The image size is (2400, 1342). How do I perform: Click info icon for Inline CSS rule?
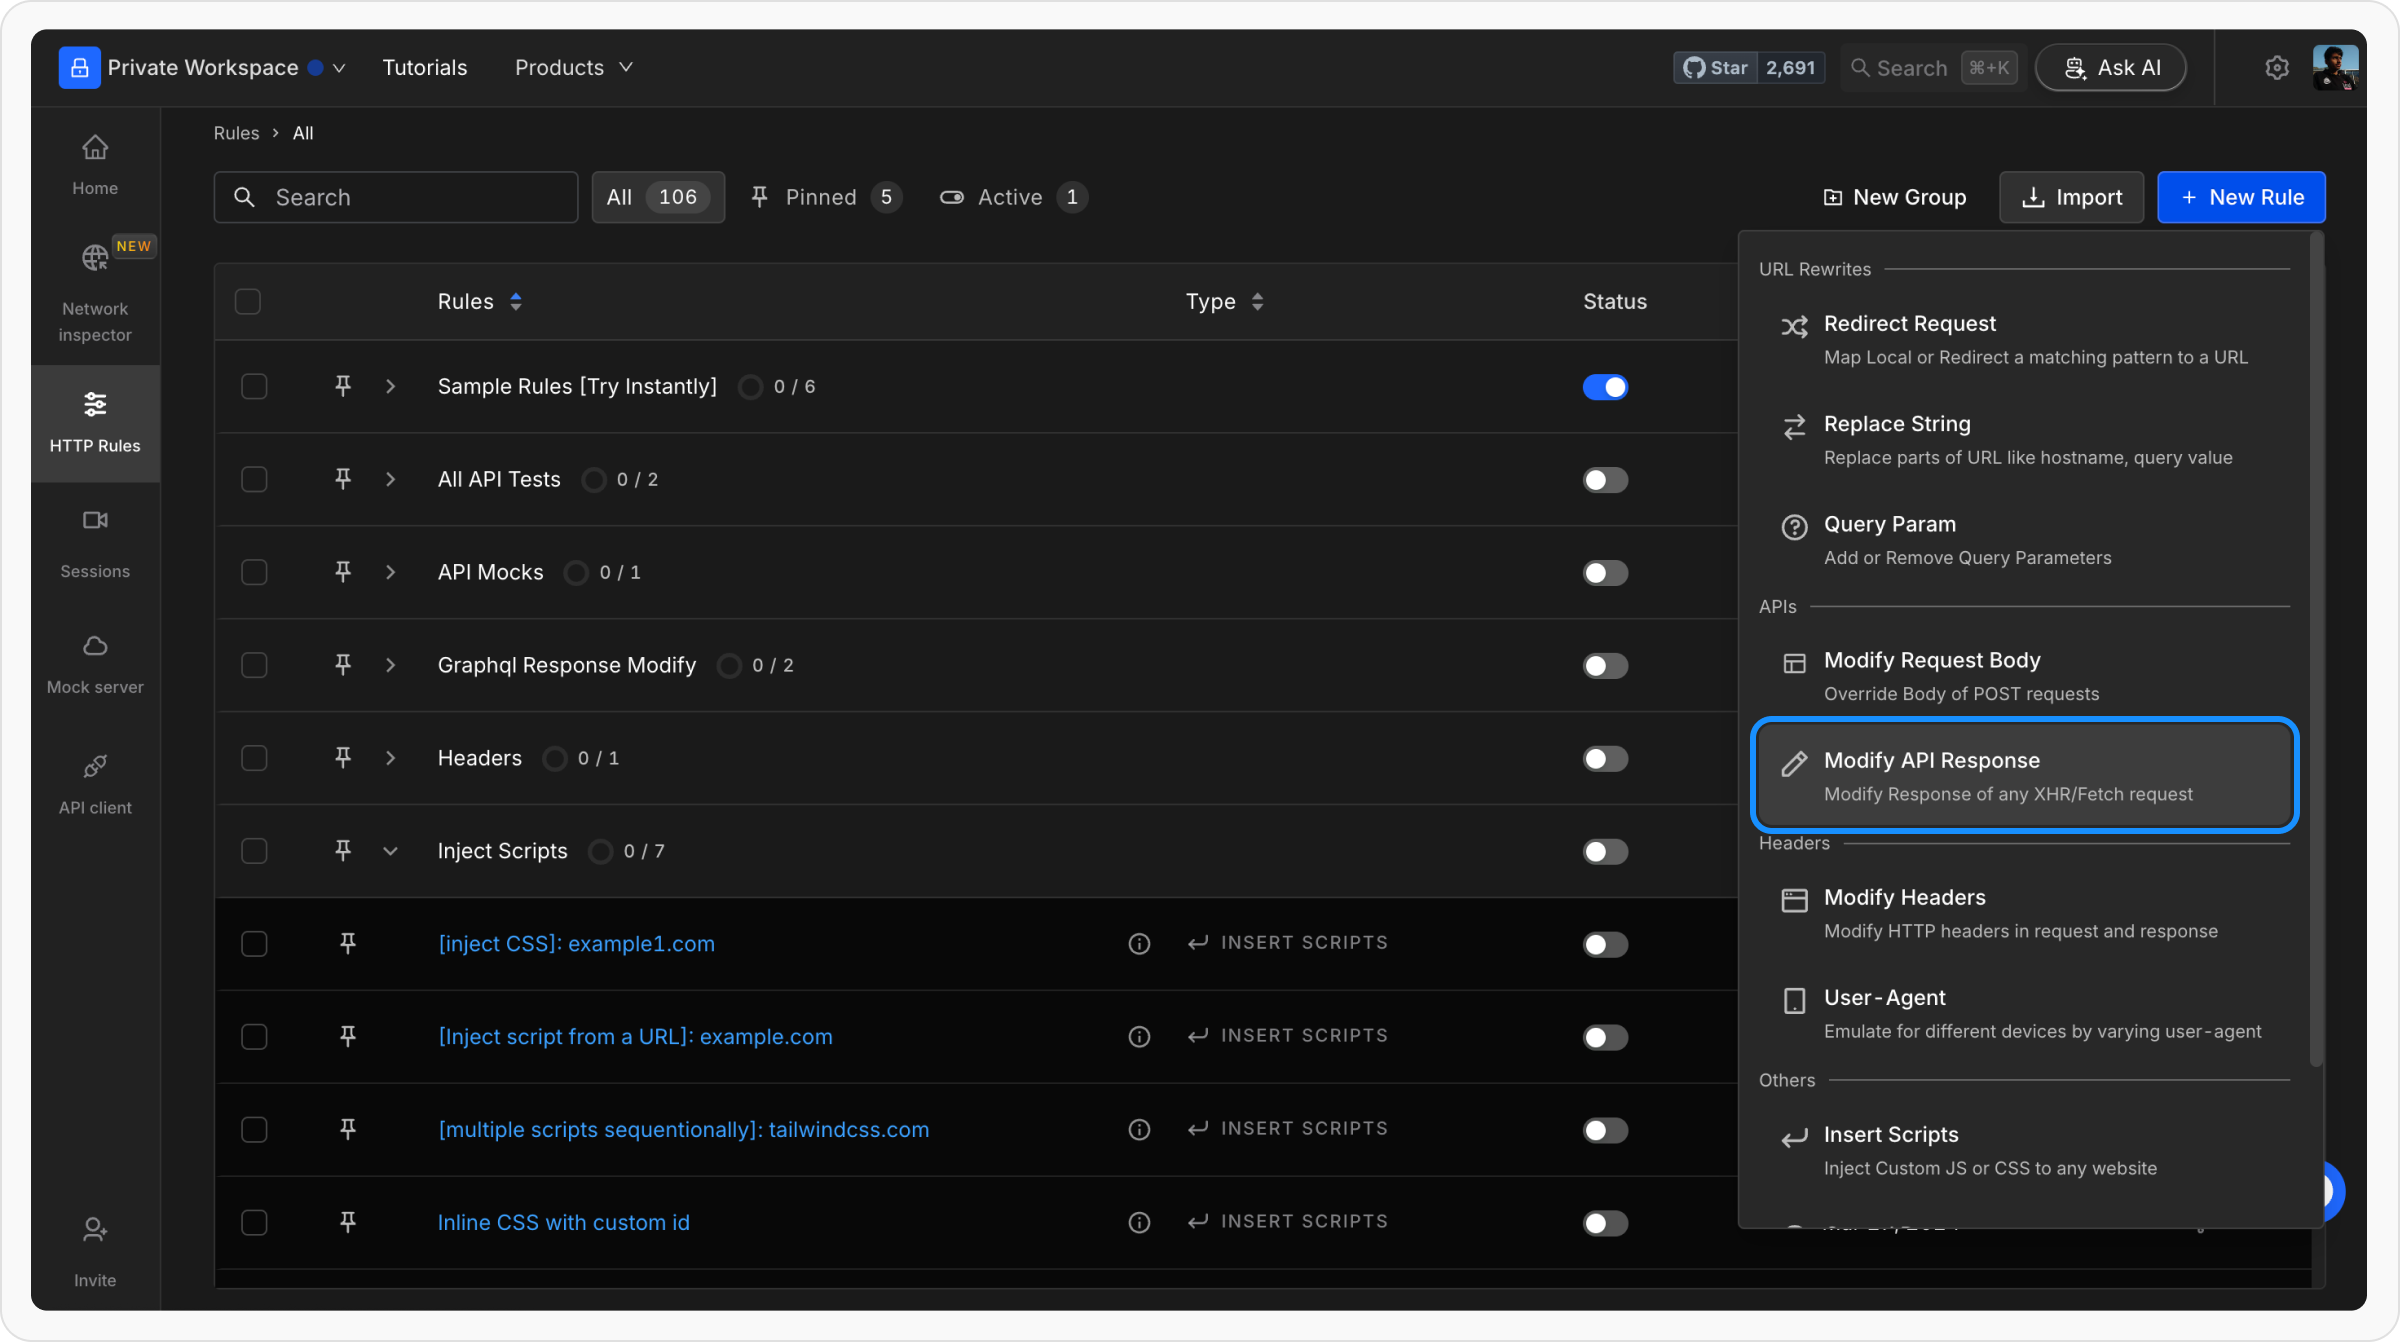pyautogui.click(x=1139, y=1222)
